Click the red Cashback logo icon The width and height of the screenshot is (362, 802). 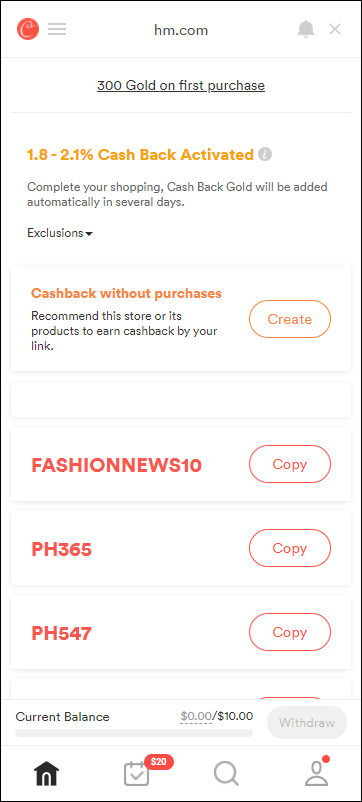(x=28, y=29)
